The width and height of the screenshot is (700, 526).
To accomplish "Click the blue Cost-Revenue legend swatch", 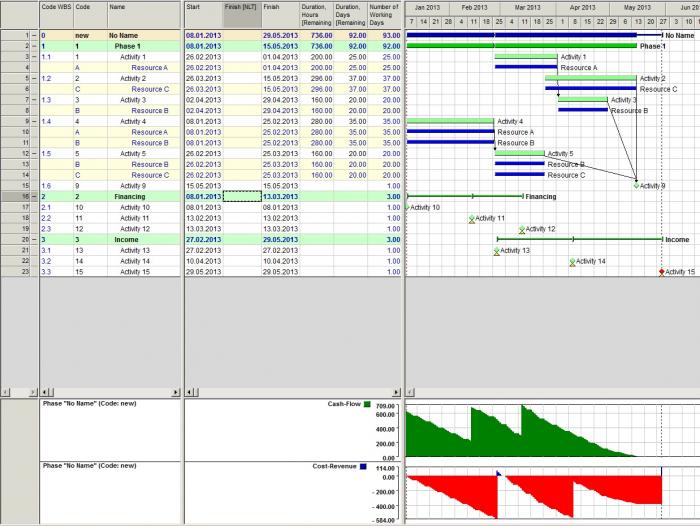I will pyautogui.click(x=363, y=467).
